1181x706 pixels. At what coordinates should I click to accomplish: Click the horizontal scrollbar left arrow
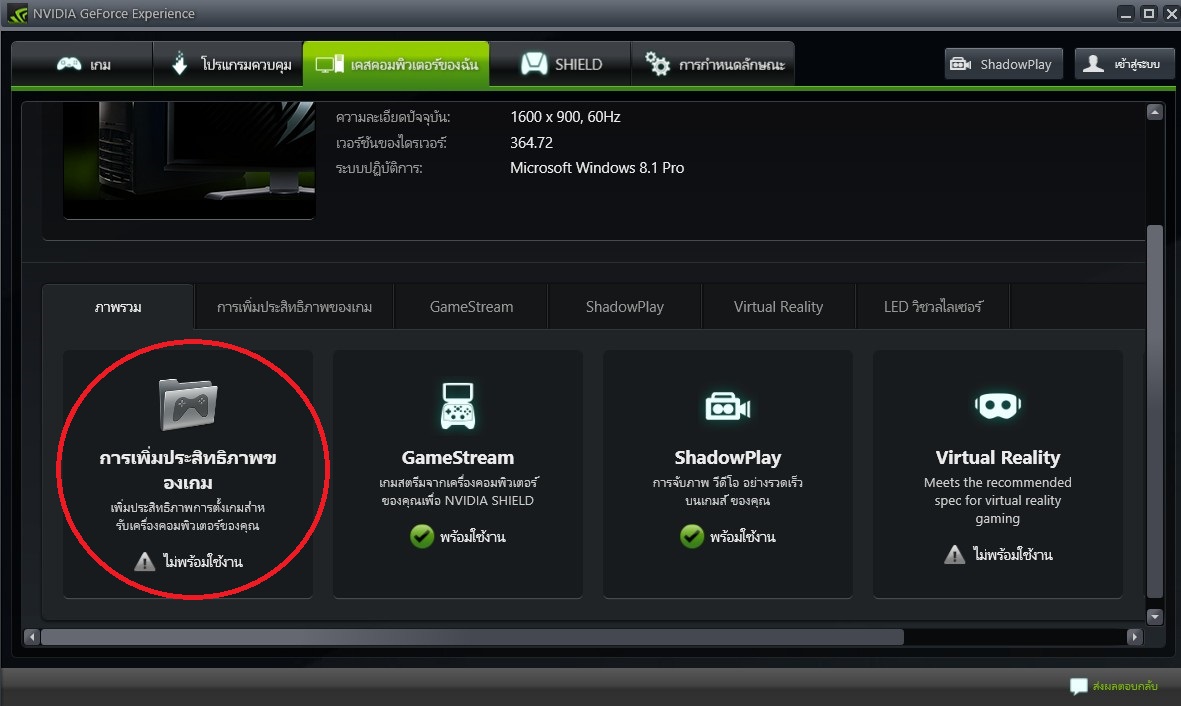[x=32, y=637]
